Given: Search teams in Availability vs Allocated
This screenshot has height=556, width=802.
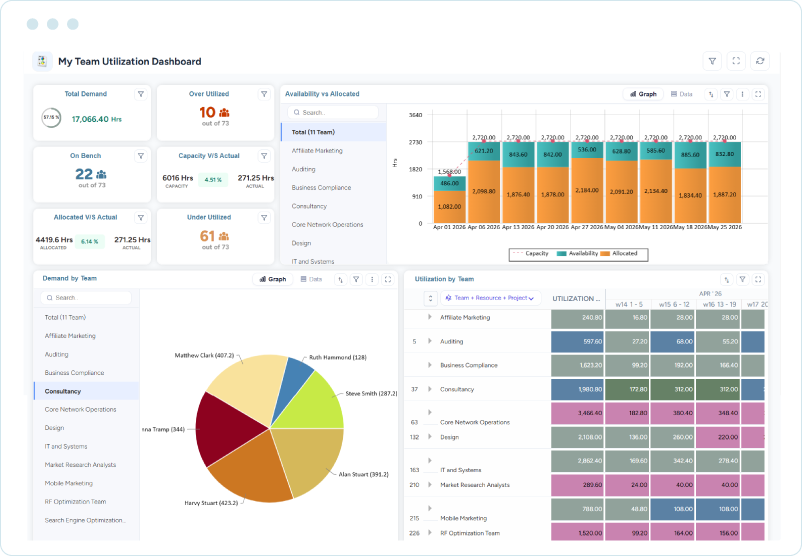Looking at the screenshot, I should click(x=333, y=113).
